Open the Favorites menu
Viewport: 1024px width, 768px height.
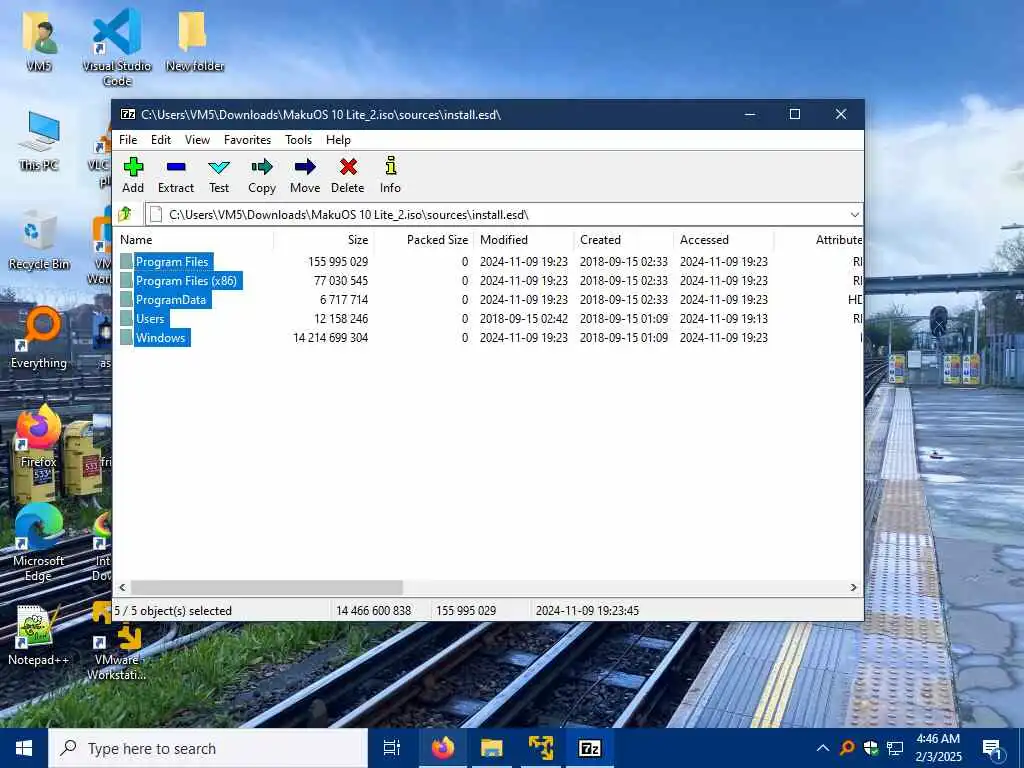point(248,140)
